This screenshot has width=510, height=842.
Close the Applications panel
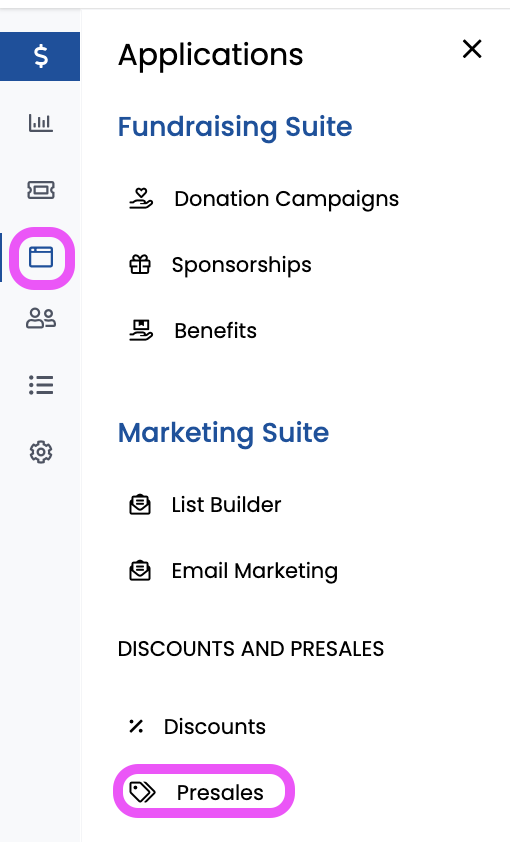(472, 49)
